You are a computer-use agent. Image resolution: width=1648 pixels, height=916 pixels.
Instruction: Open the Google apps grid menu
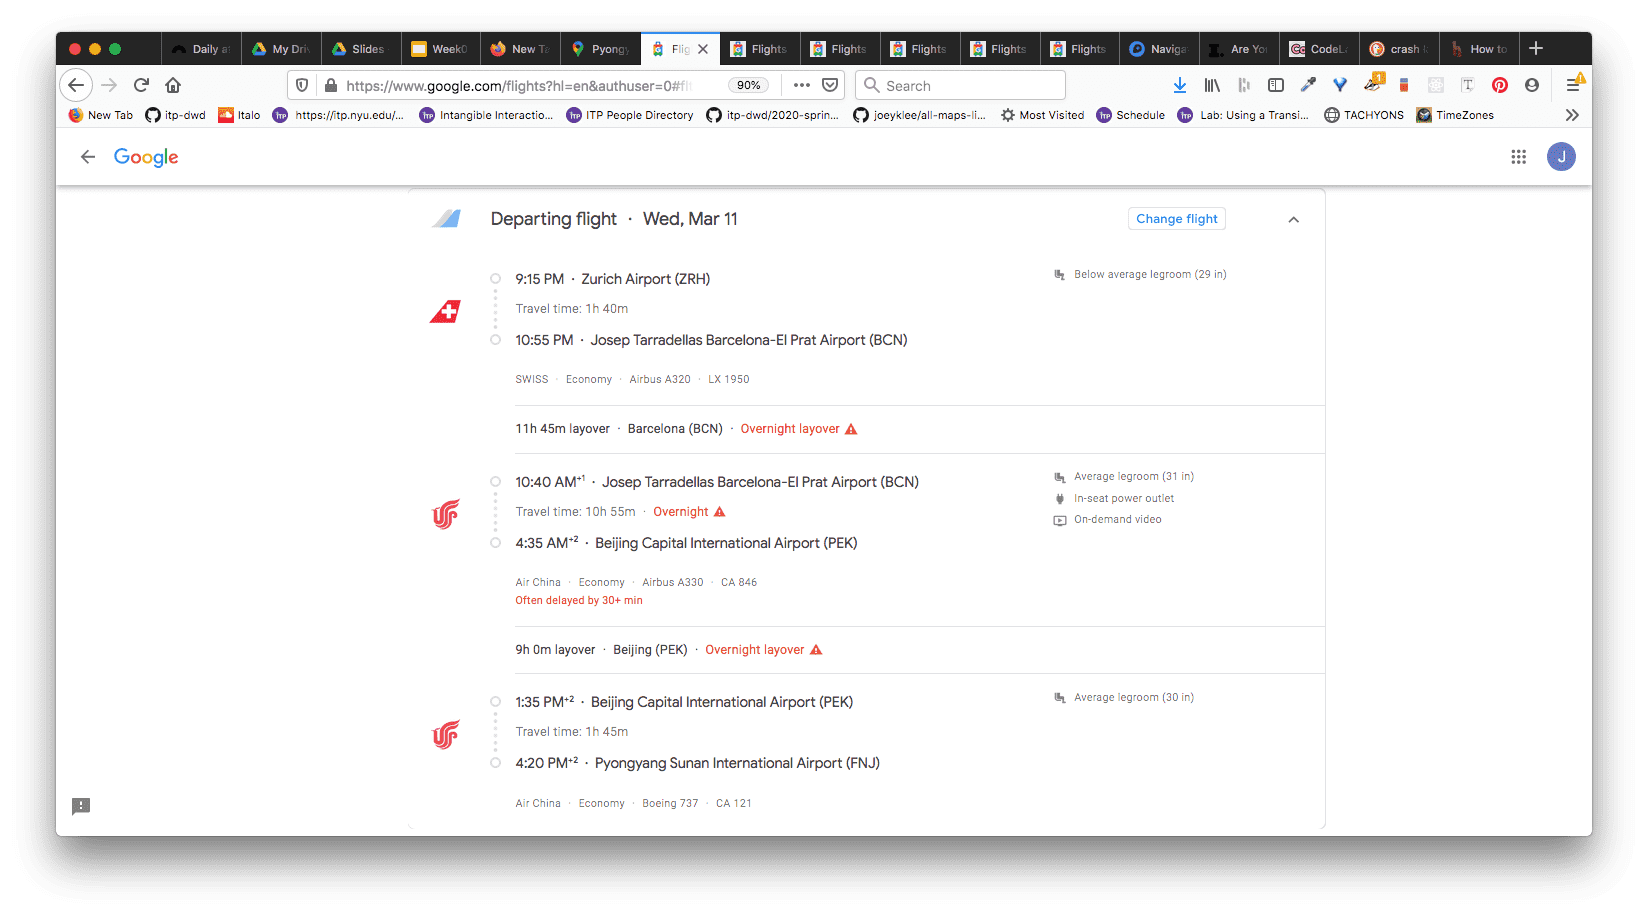click(1518, 157)
